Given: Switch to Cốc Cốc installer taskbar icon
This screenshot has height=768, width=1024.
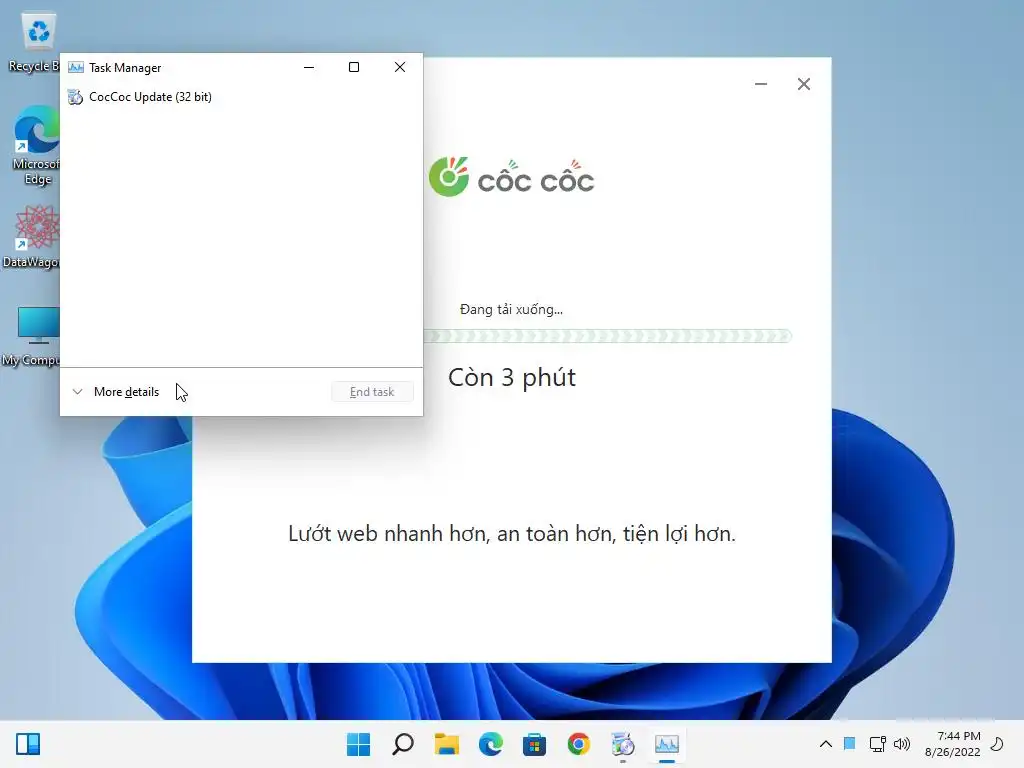Looking at the screenshot, I should pos(622,744).
